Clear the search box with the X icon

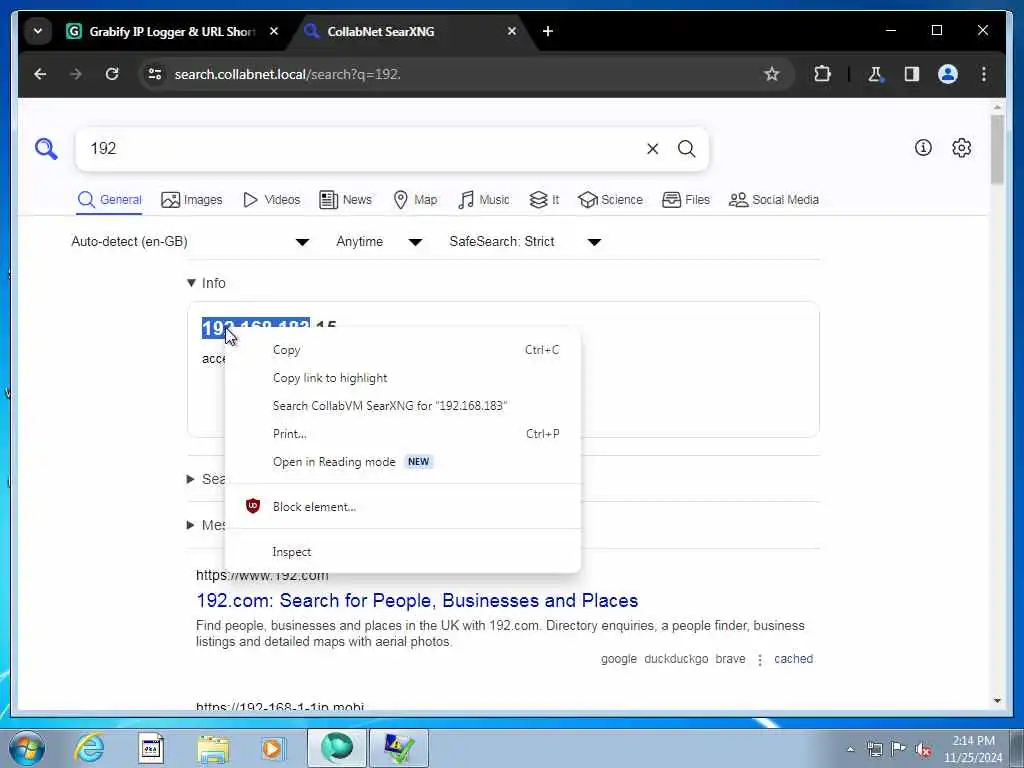pyautogui.click(x=652, y=149)
